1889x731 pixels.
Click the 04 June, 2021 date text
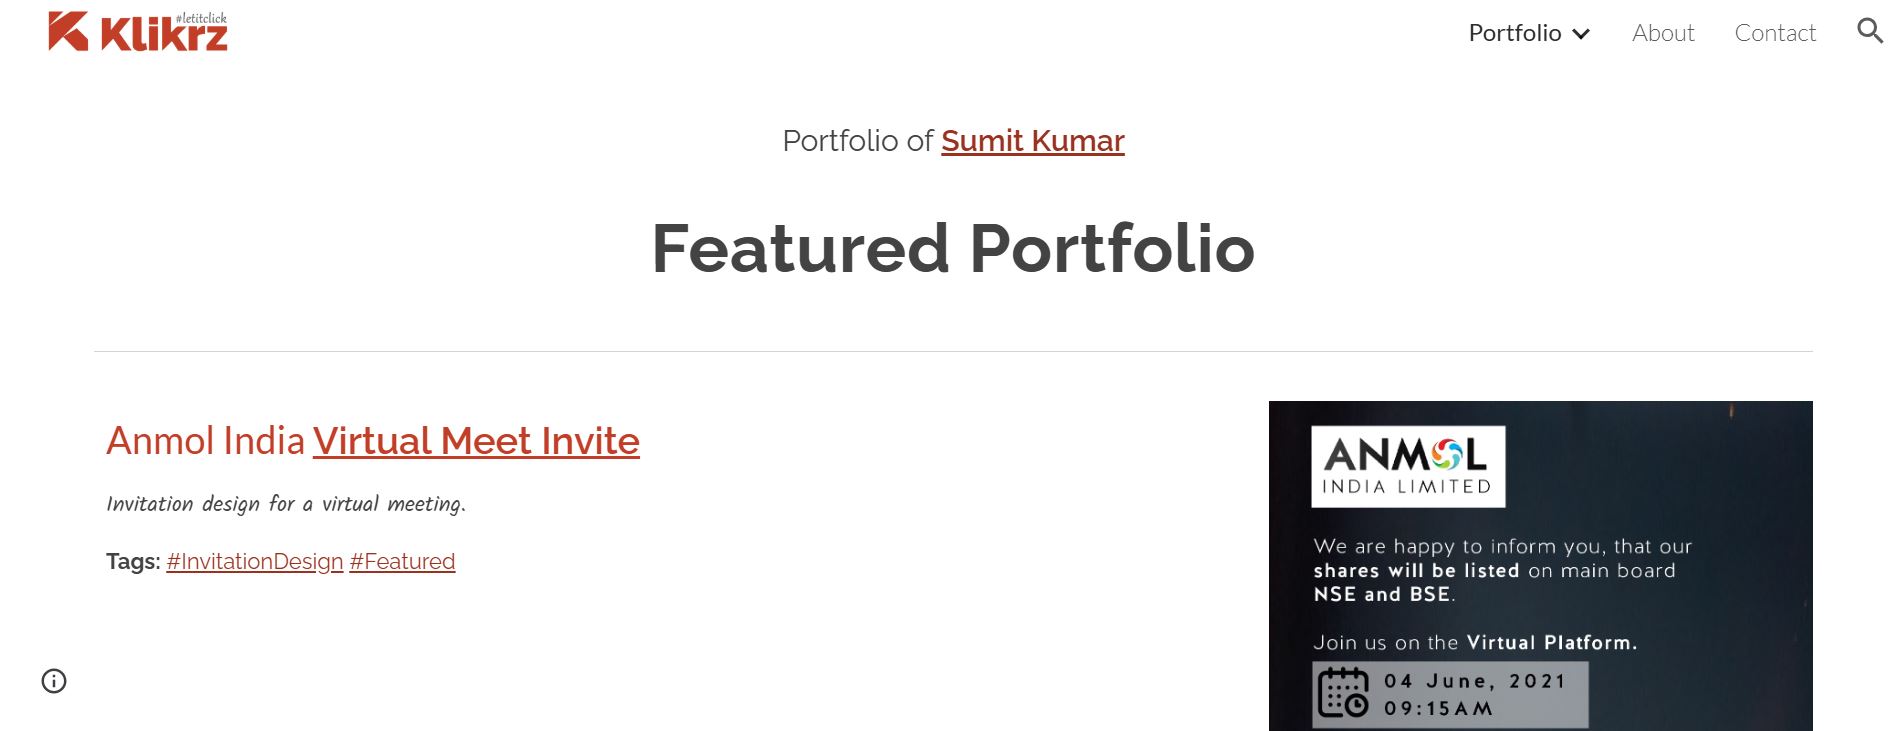pyautogui.click(x=1474, y=681)
